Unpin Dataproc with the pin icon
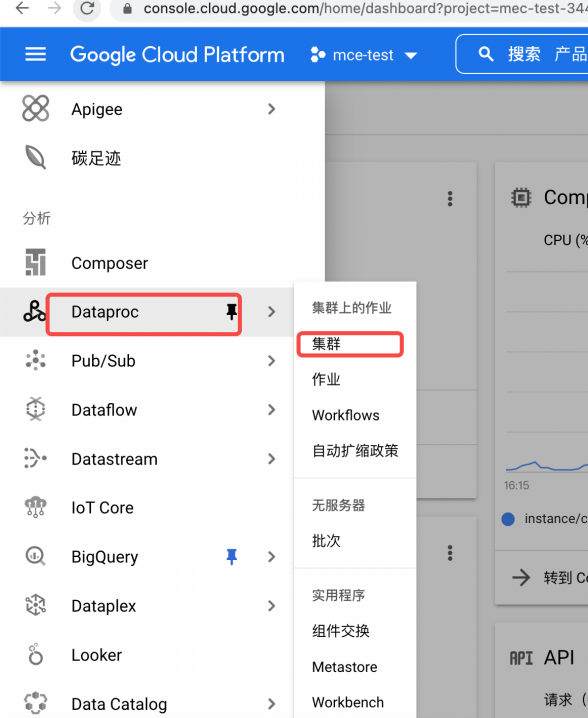The width and height of the screenshot is (588, 718). point(232,311)
